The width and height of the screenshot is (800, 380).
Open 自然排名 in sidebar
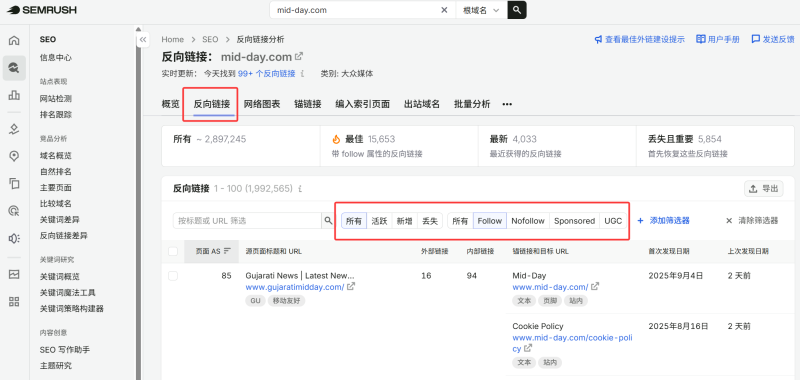tap(56, 171)
